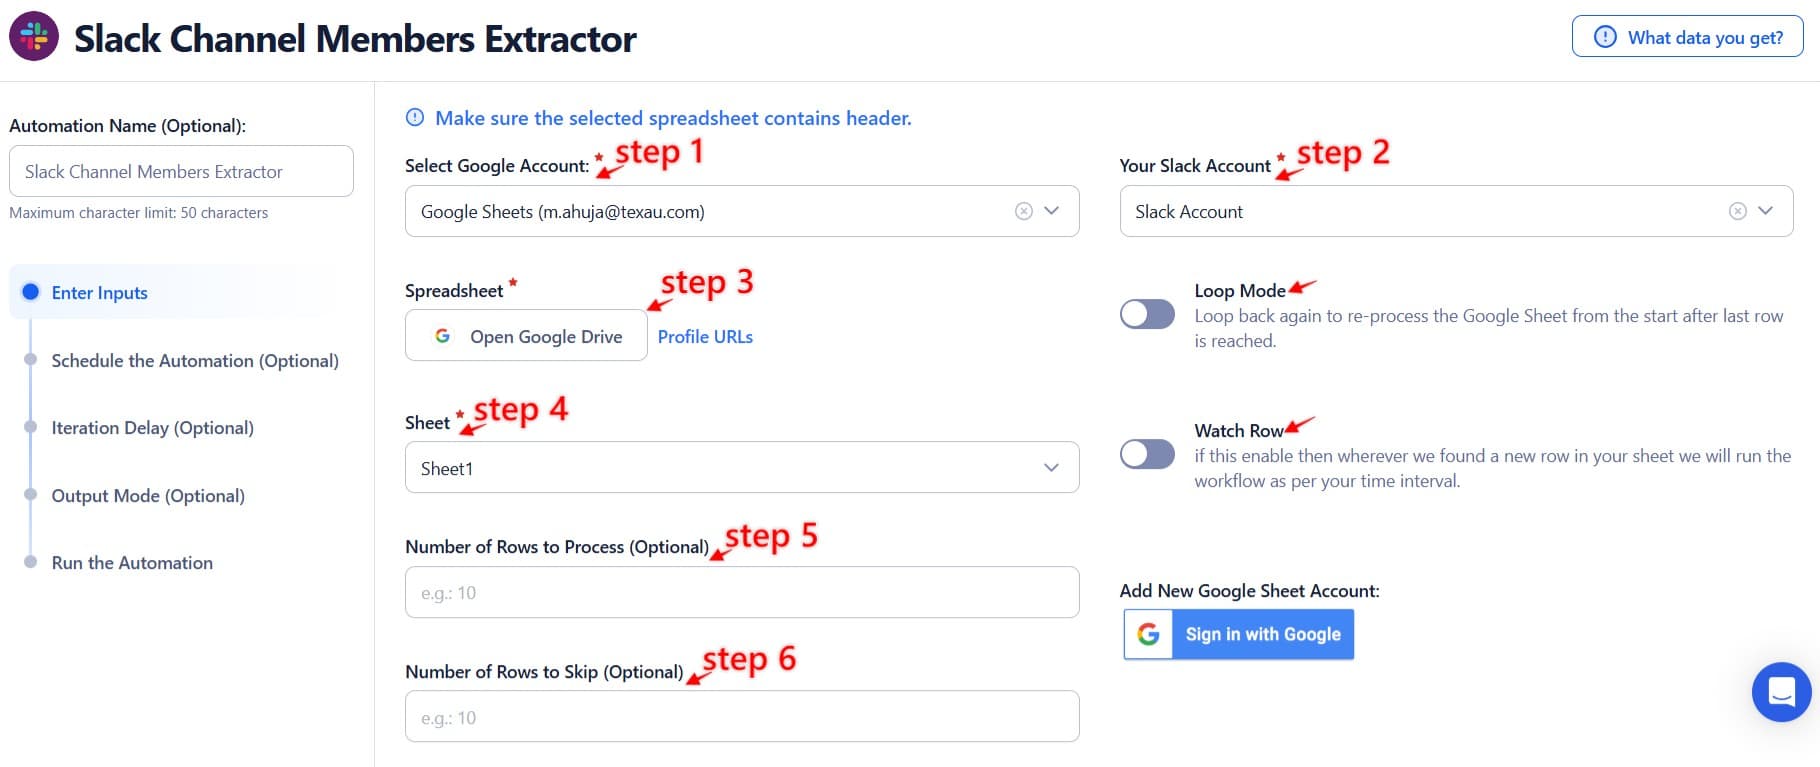
Task: Open the Your Slack Account dropdown
Action: click(x=1765, y=211)
